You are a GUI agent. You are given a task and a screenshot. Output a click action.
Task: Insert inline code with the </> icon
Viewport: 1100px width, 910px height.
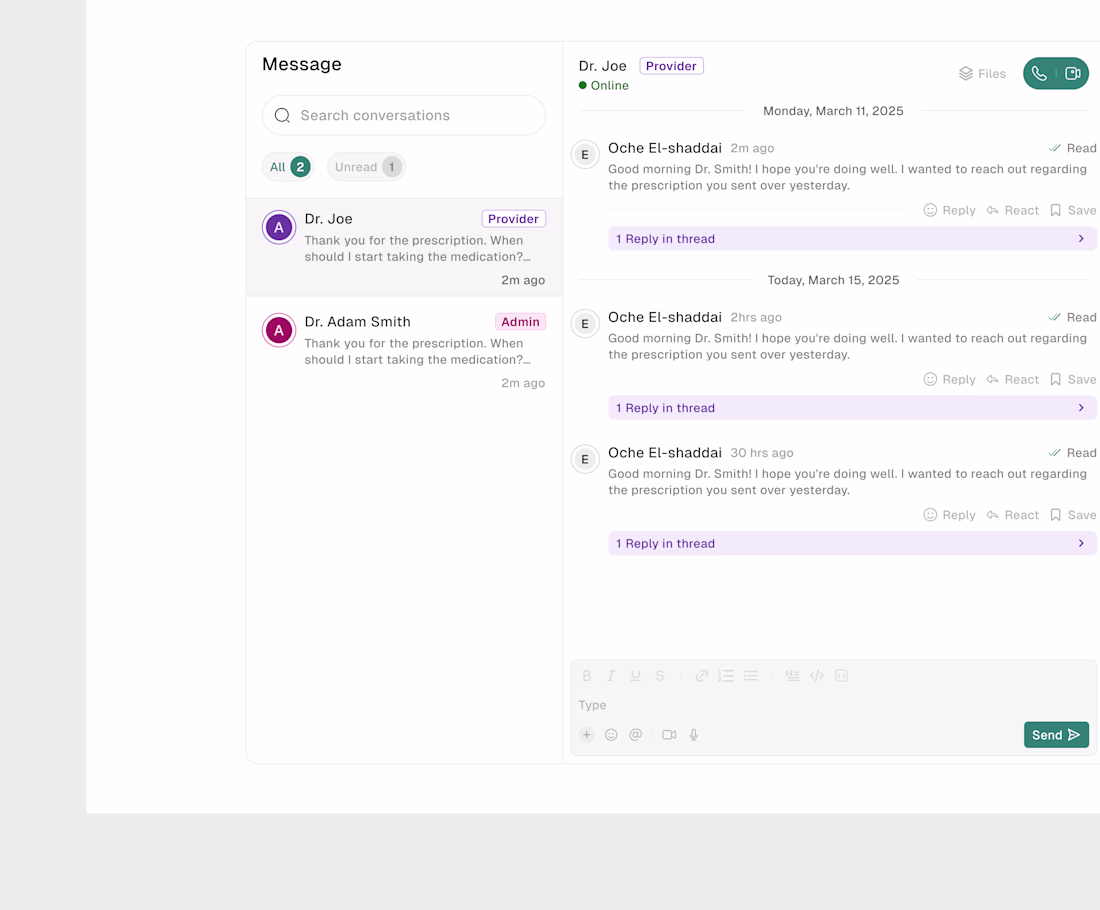click(x=817, y=676)
